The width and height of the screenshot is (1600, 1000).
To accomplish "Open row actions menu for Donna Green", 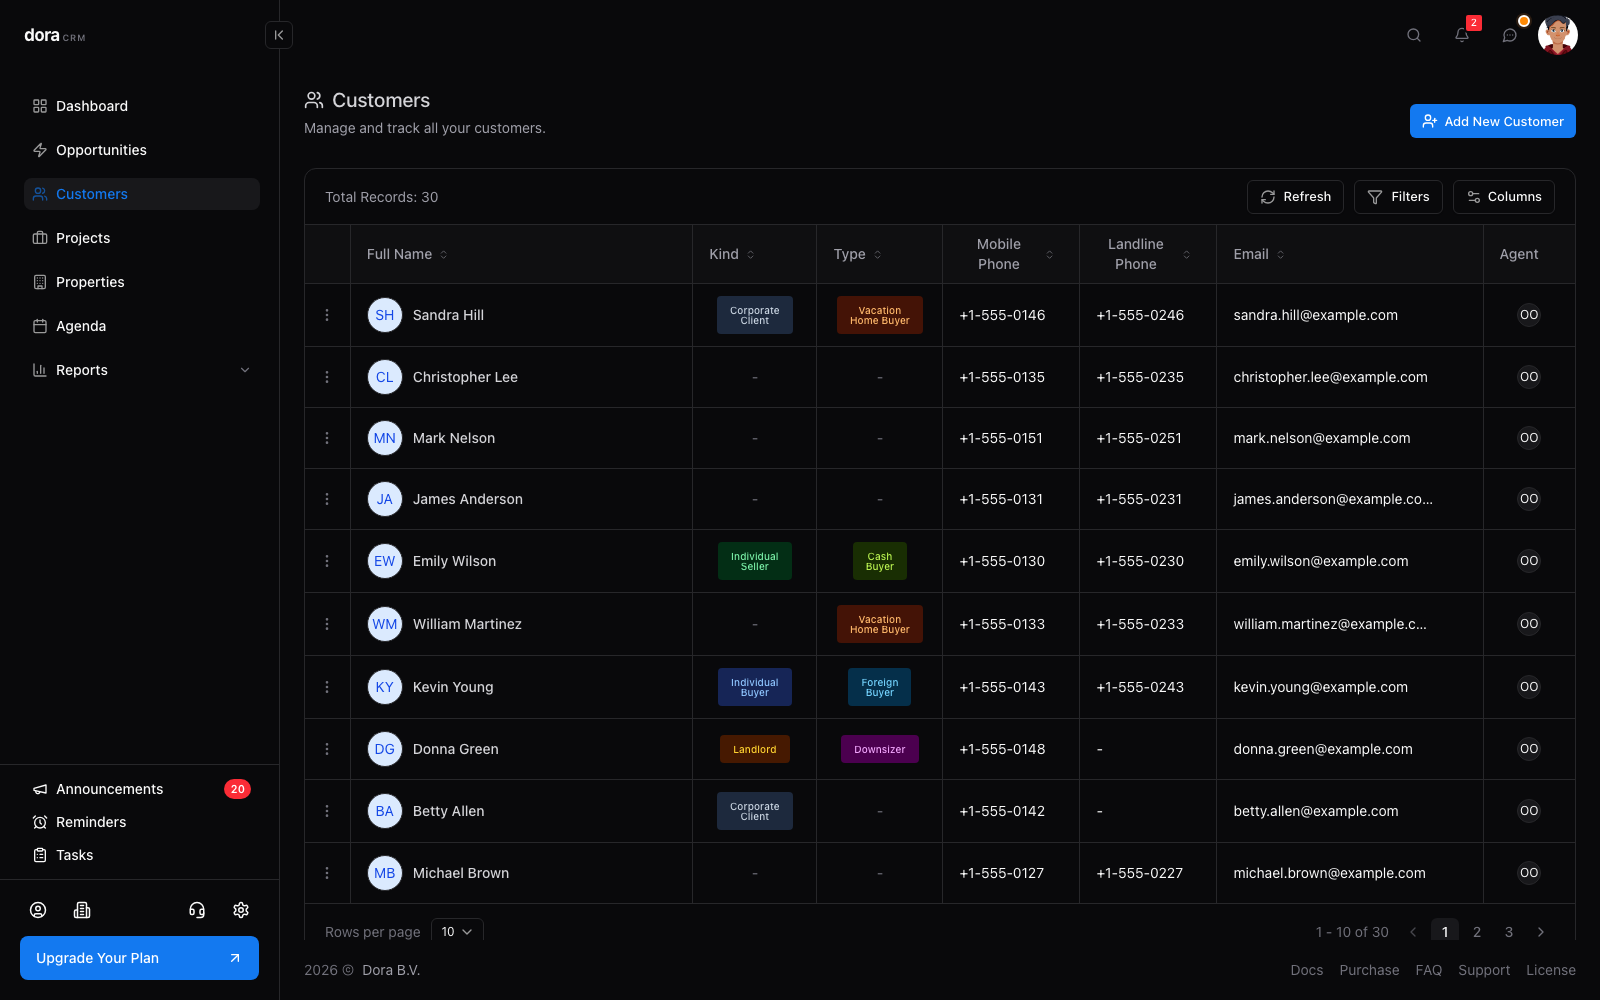I will pyautogui.click(x=327, y=749).
